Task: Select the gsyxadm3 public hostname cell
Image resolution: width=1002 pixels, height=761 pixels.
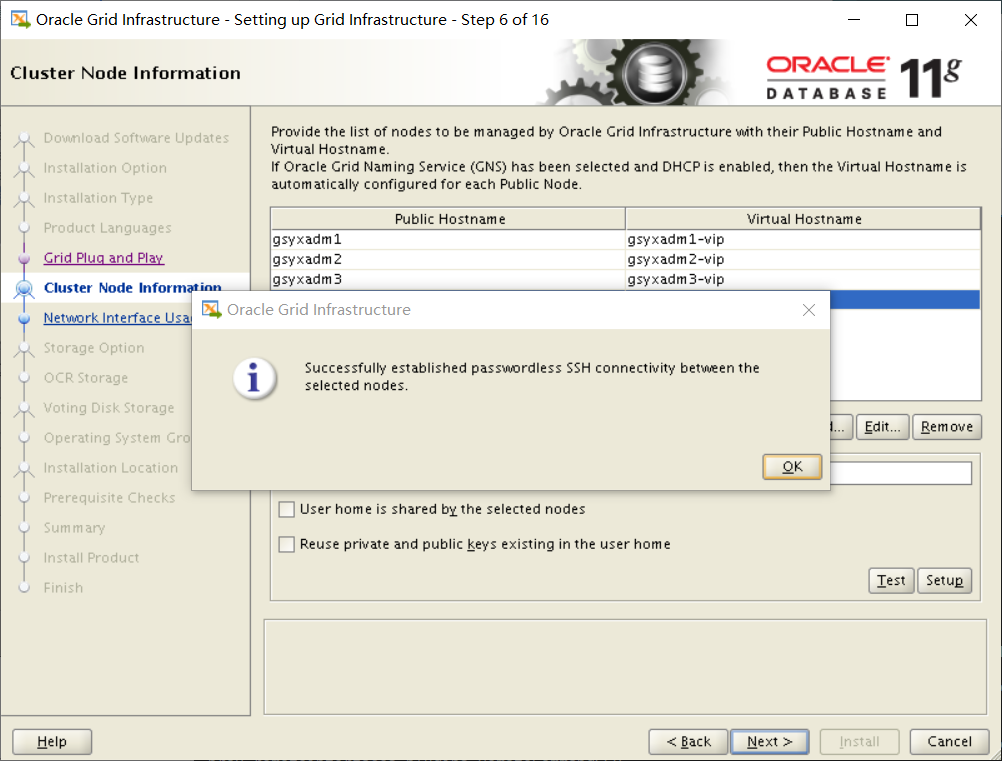Action: tap(448, 279)
